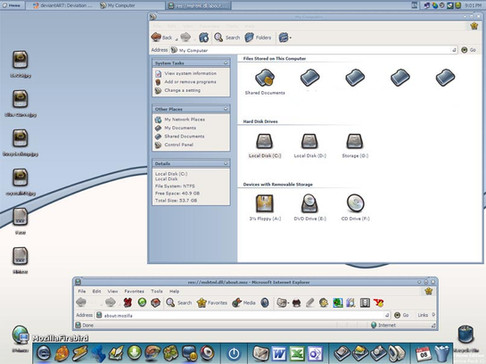This screenshot has height=364, width=486.
Task: Click View system information link
Action: point(190,73)
